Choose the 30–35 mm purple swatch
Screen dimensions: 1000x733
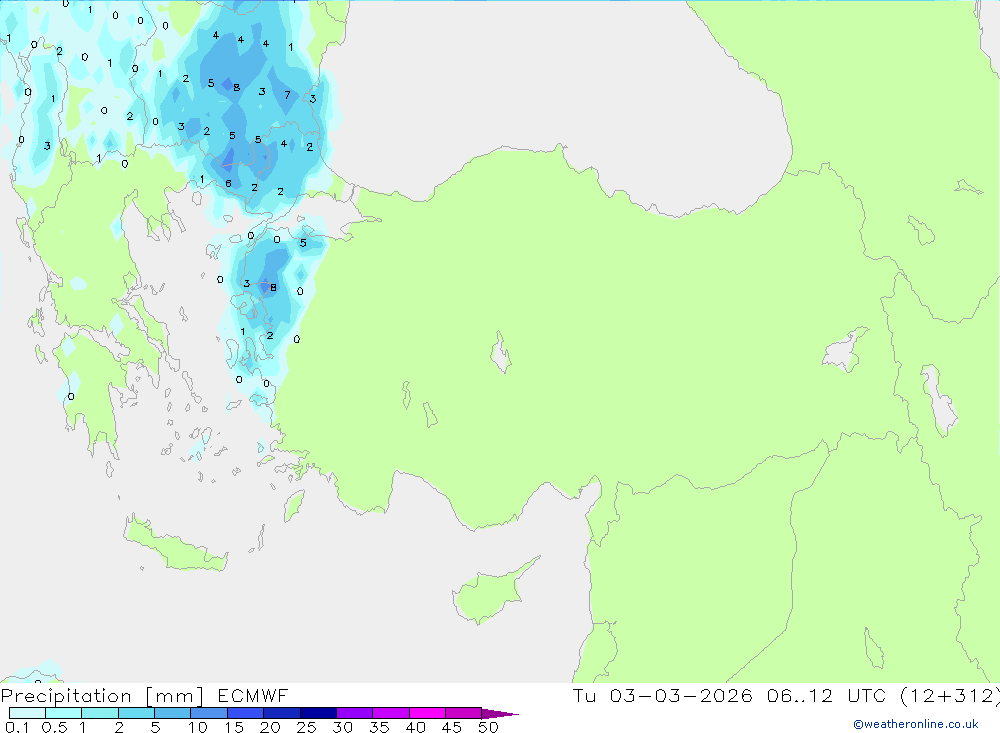point(355,713)
